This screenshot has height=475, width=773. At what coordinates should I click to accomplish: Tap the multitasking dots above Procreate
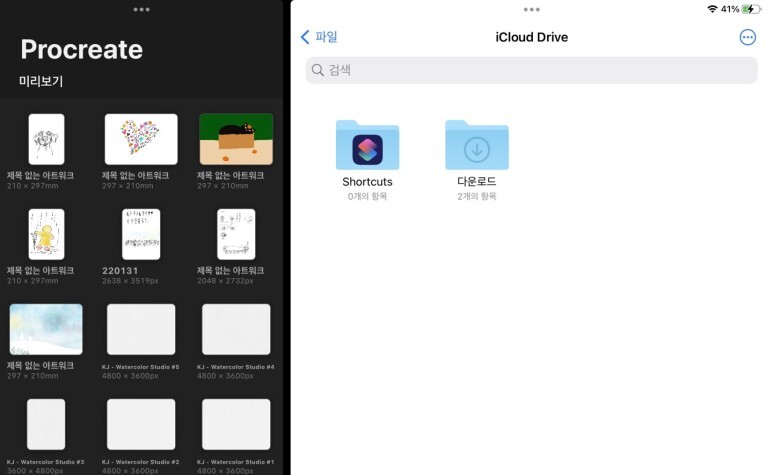pyautogui.click(x=141, y=9)
